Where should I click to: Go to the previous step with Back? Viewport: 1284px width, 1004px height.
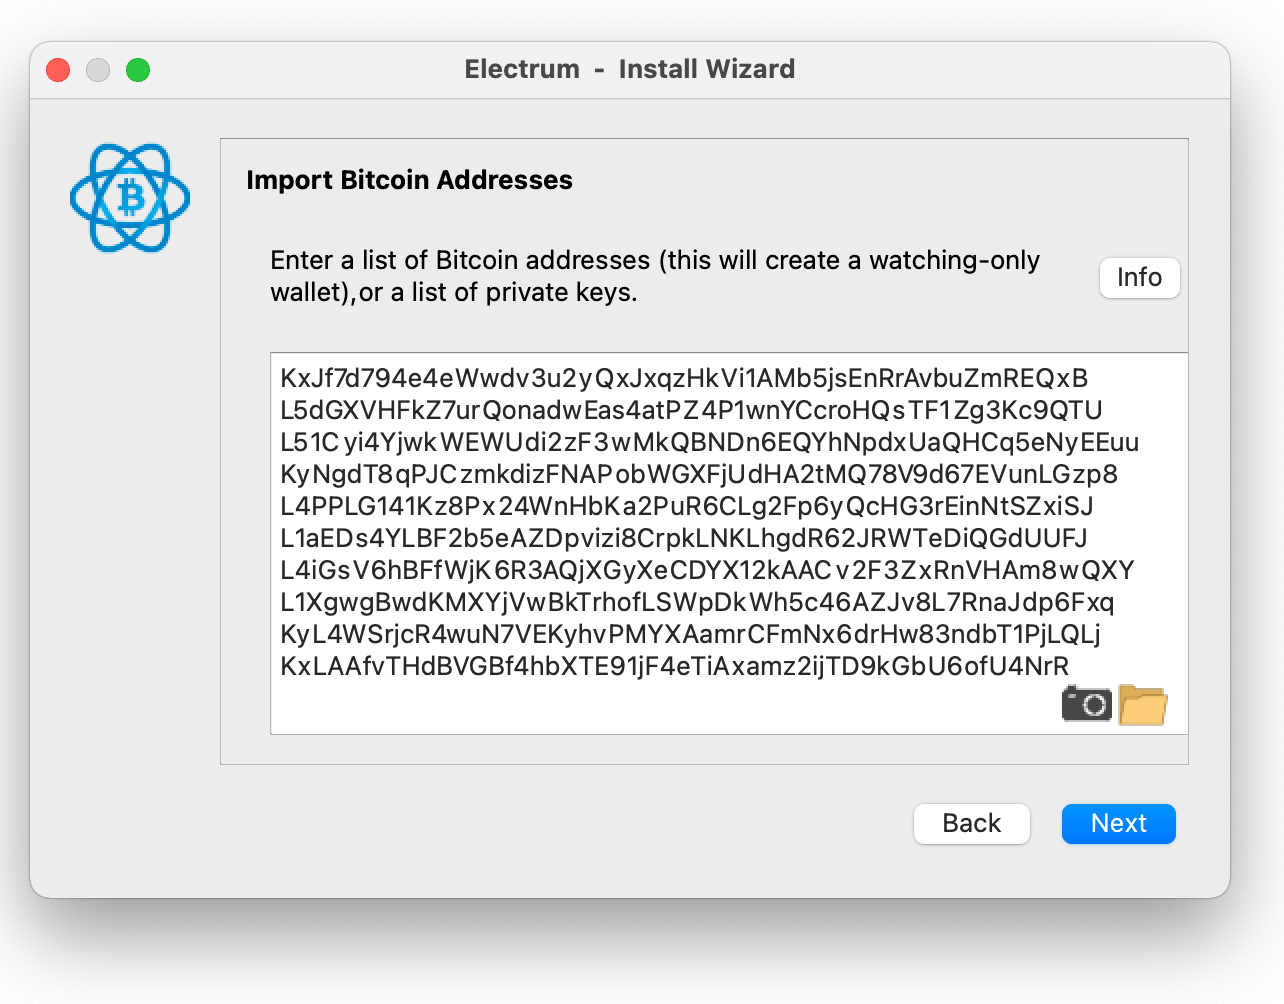tap(971, 823)
